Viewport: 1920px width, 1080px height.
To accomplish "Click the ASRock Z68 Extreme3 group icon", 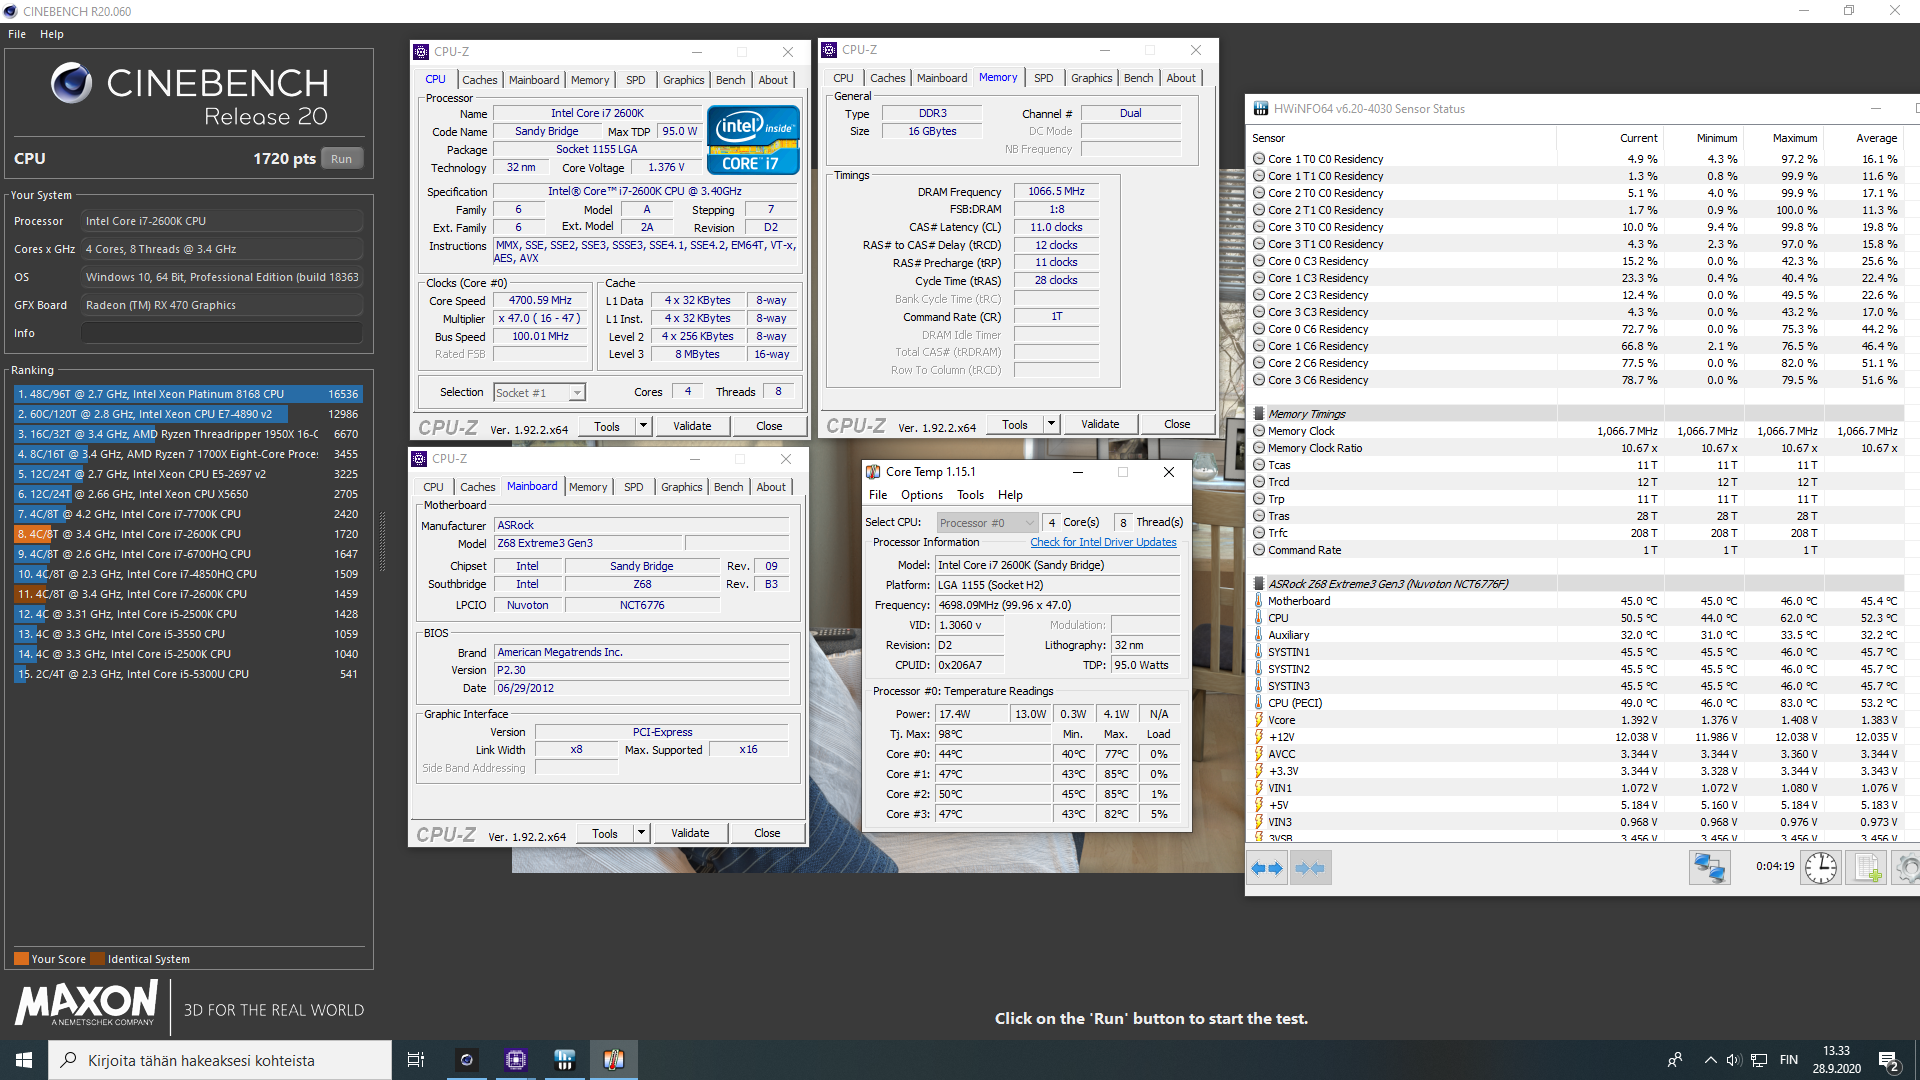I will (x=1259, y=584).
